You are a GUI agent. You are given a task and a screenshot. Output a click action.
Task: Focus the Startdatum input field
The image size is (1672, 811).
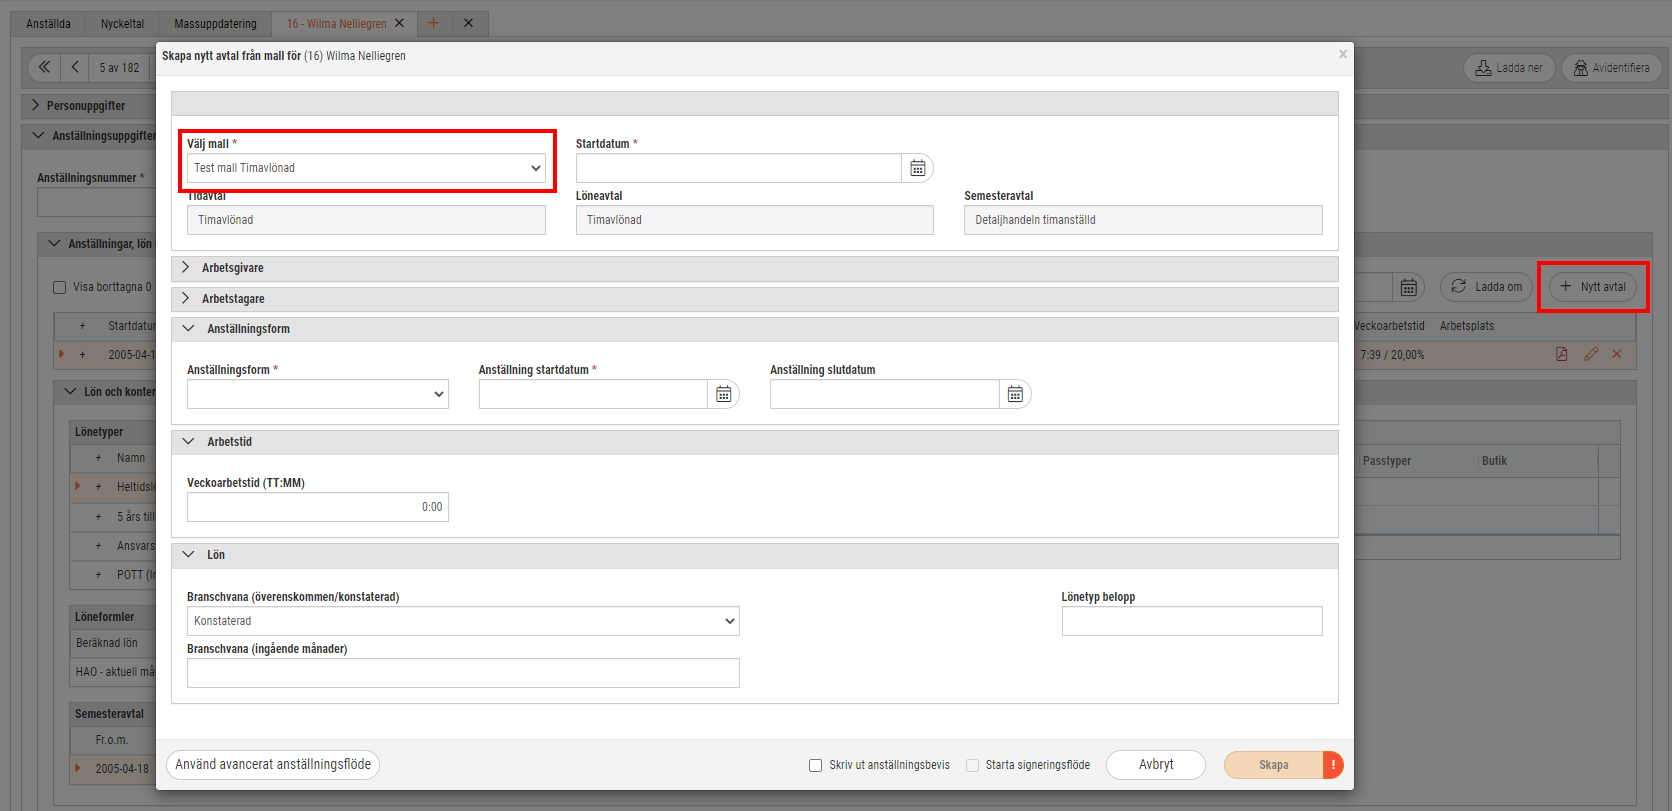(x=739, y=168)
